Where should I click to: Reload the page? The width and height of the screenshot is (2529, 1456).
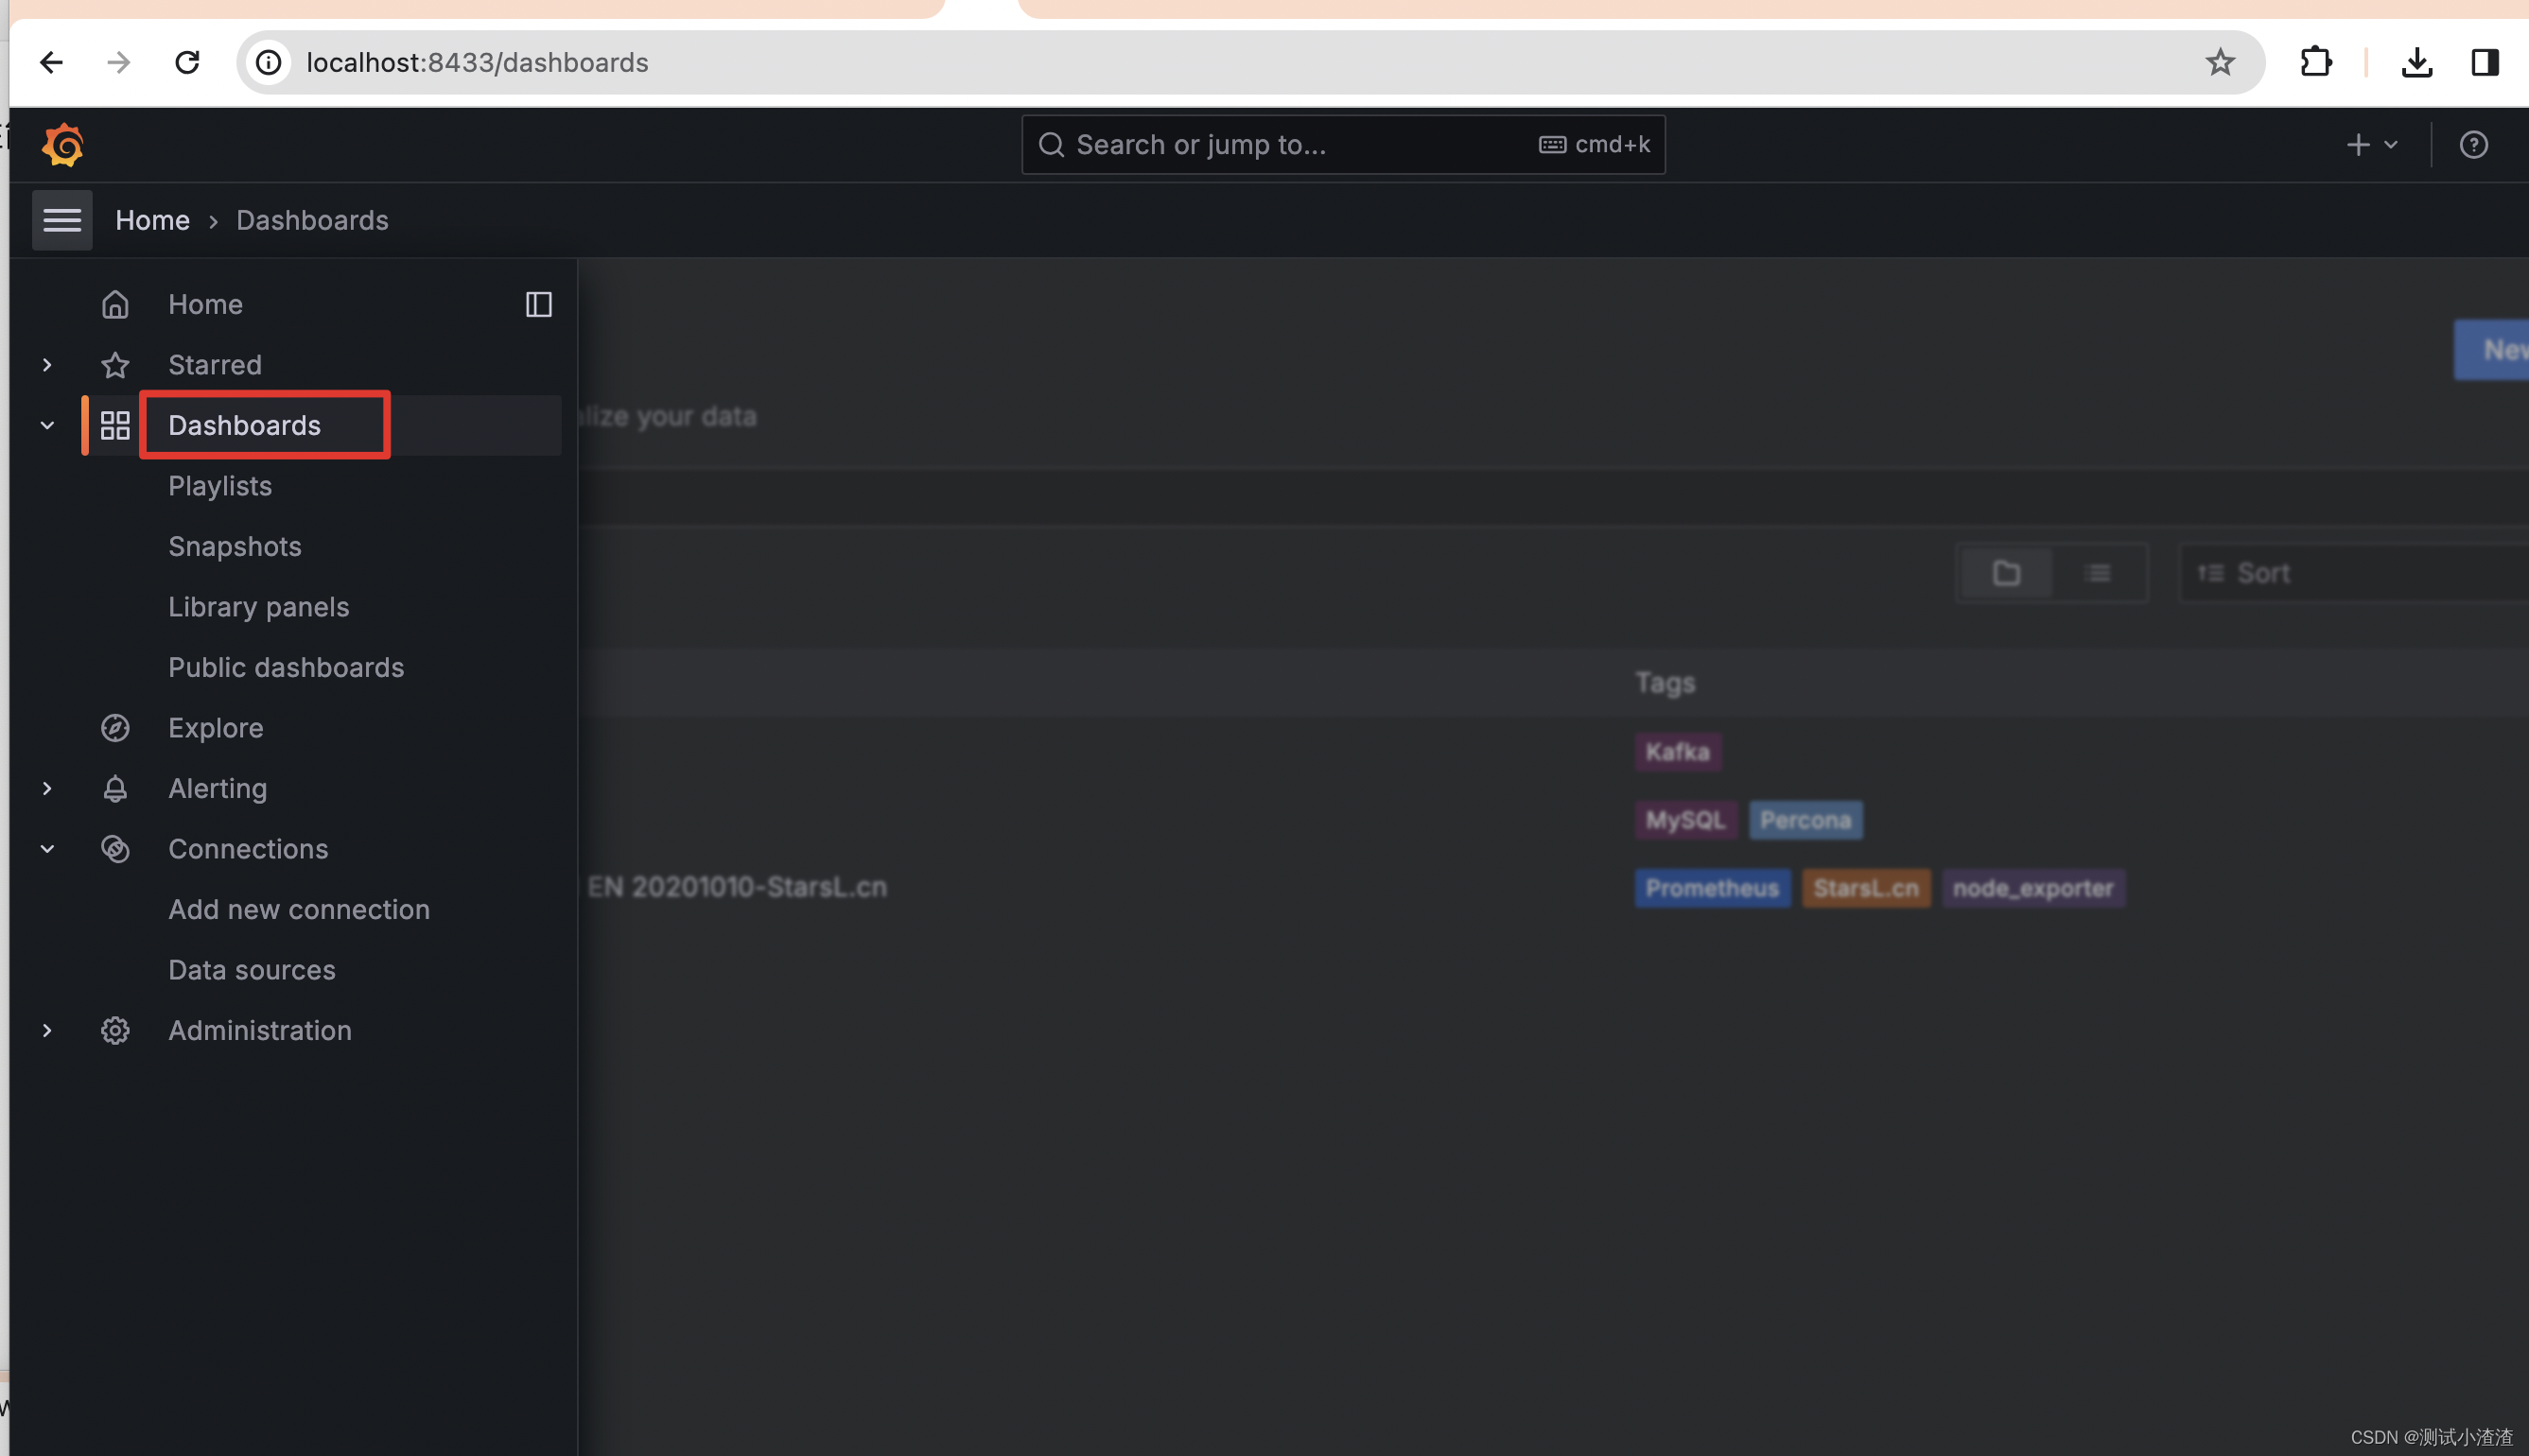187,62
